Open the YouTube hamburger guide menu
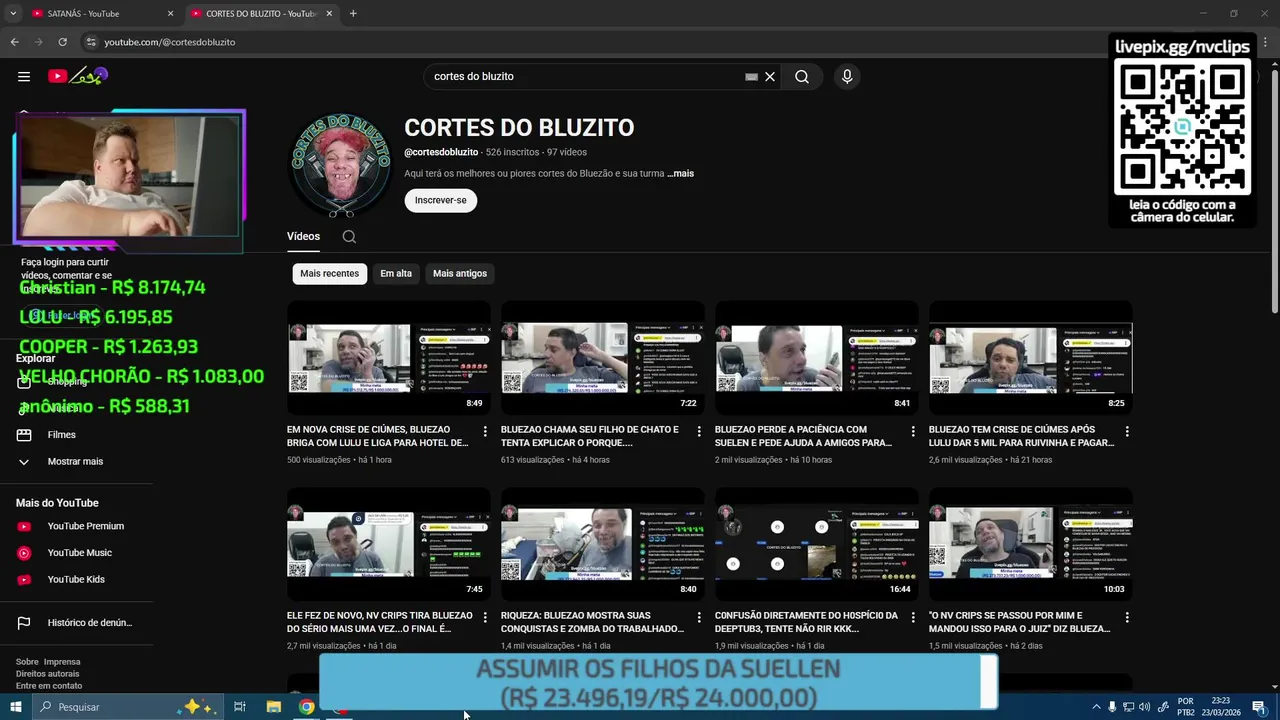Viewport: 1280px width, 720px height. (24, 76)
